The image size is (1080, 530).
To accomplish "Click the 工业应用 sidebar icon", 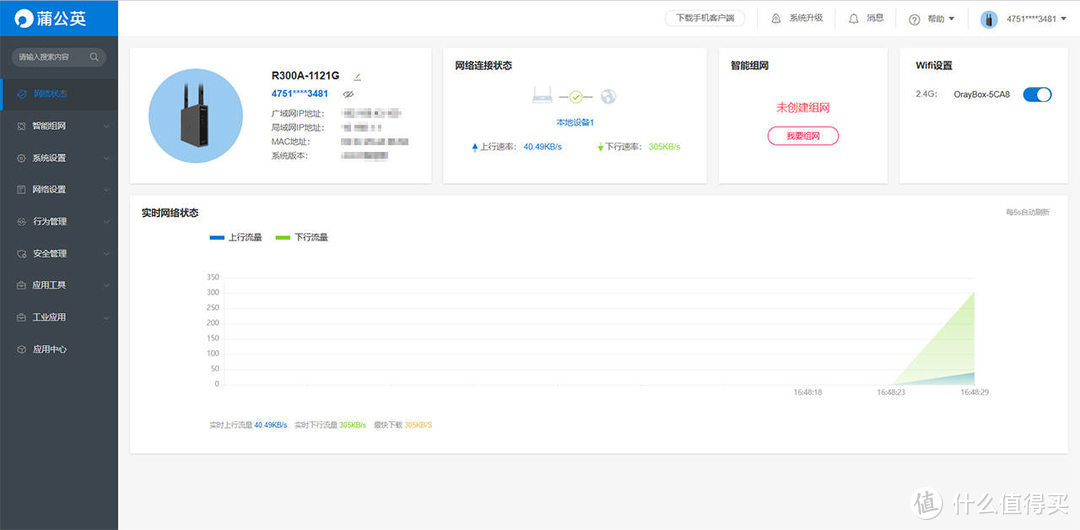I will (x=21, y=318).
